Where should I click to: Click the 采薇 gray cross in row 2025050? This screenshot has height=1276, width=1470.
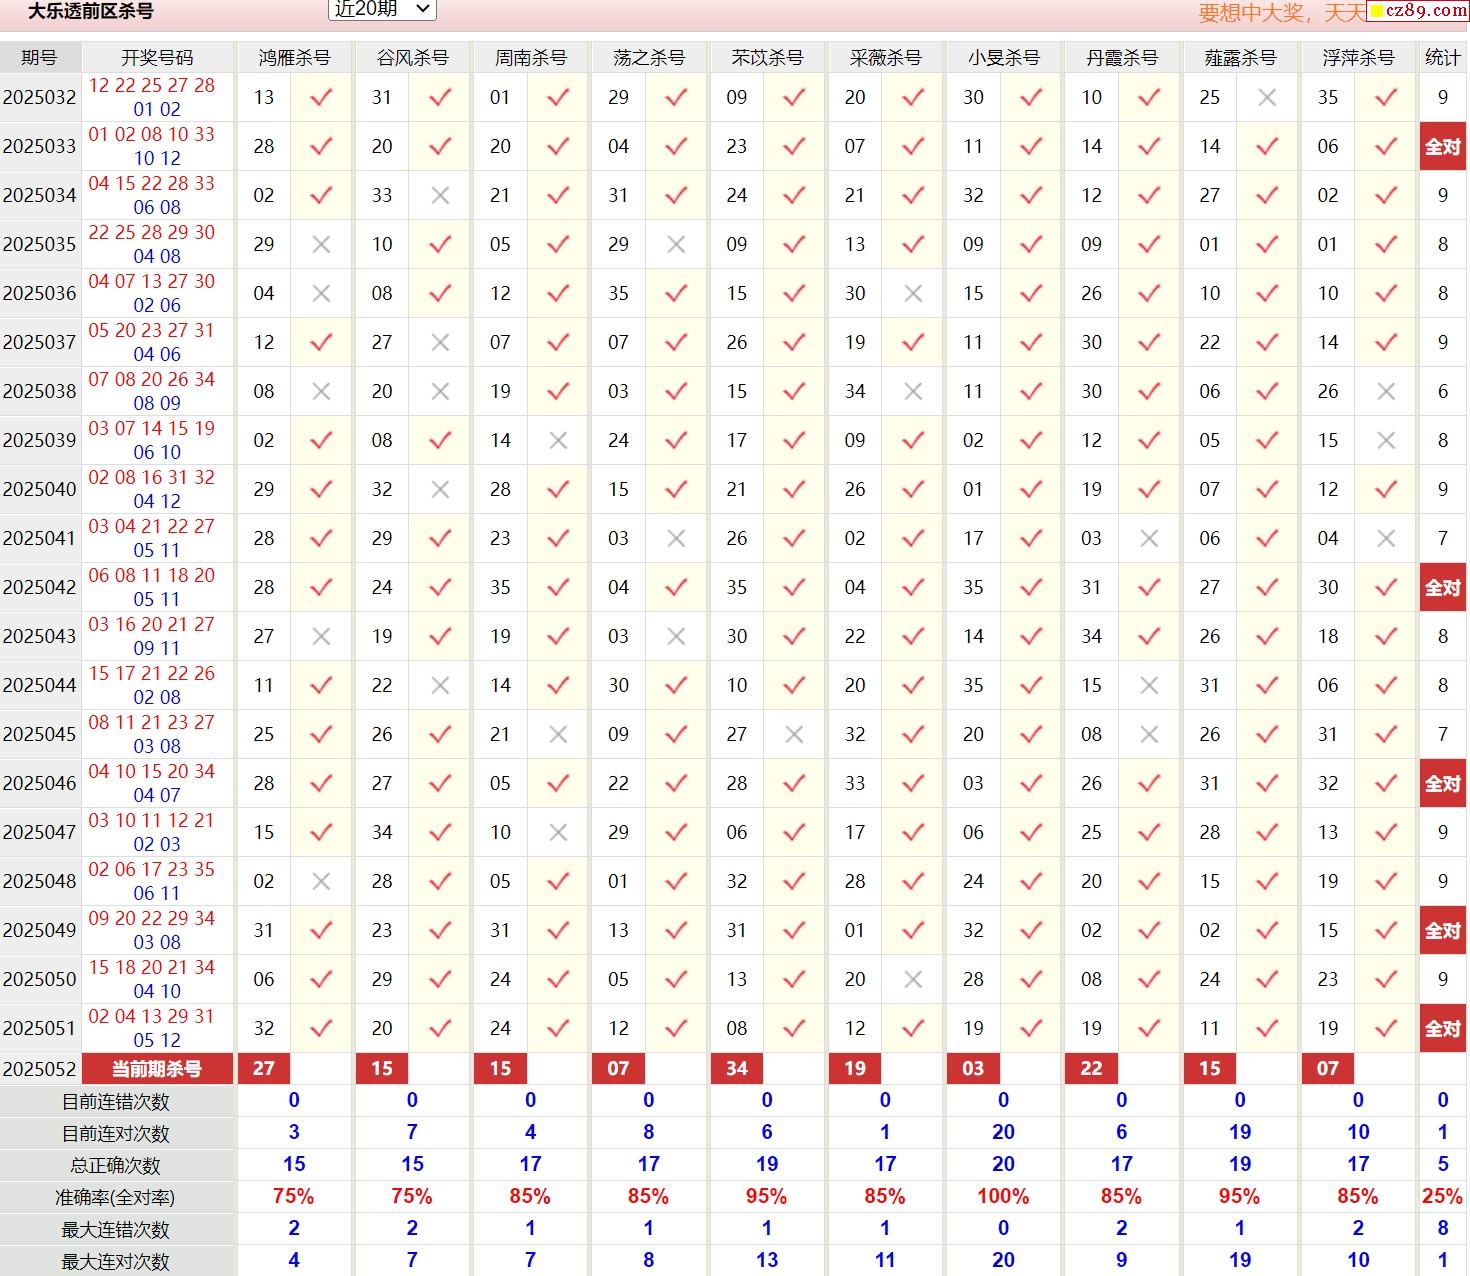tap(913, 980)
